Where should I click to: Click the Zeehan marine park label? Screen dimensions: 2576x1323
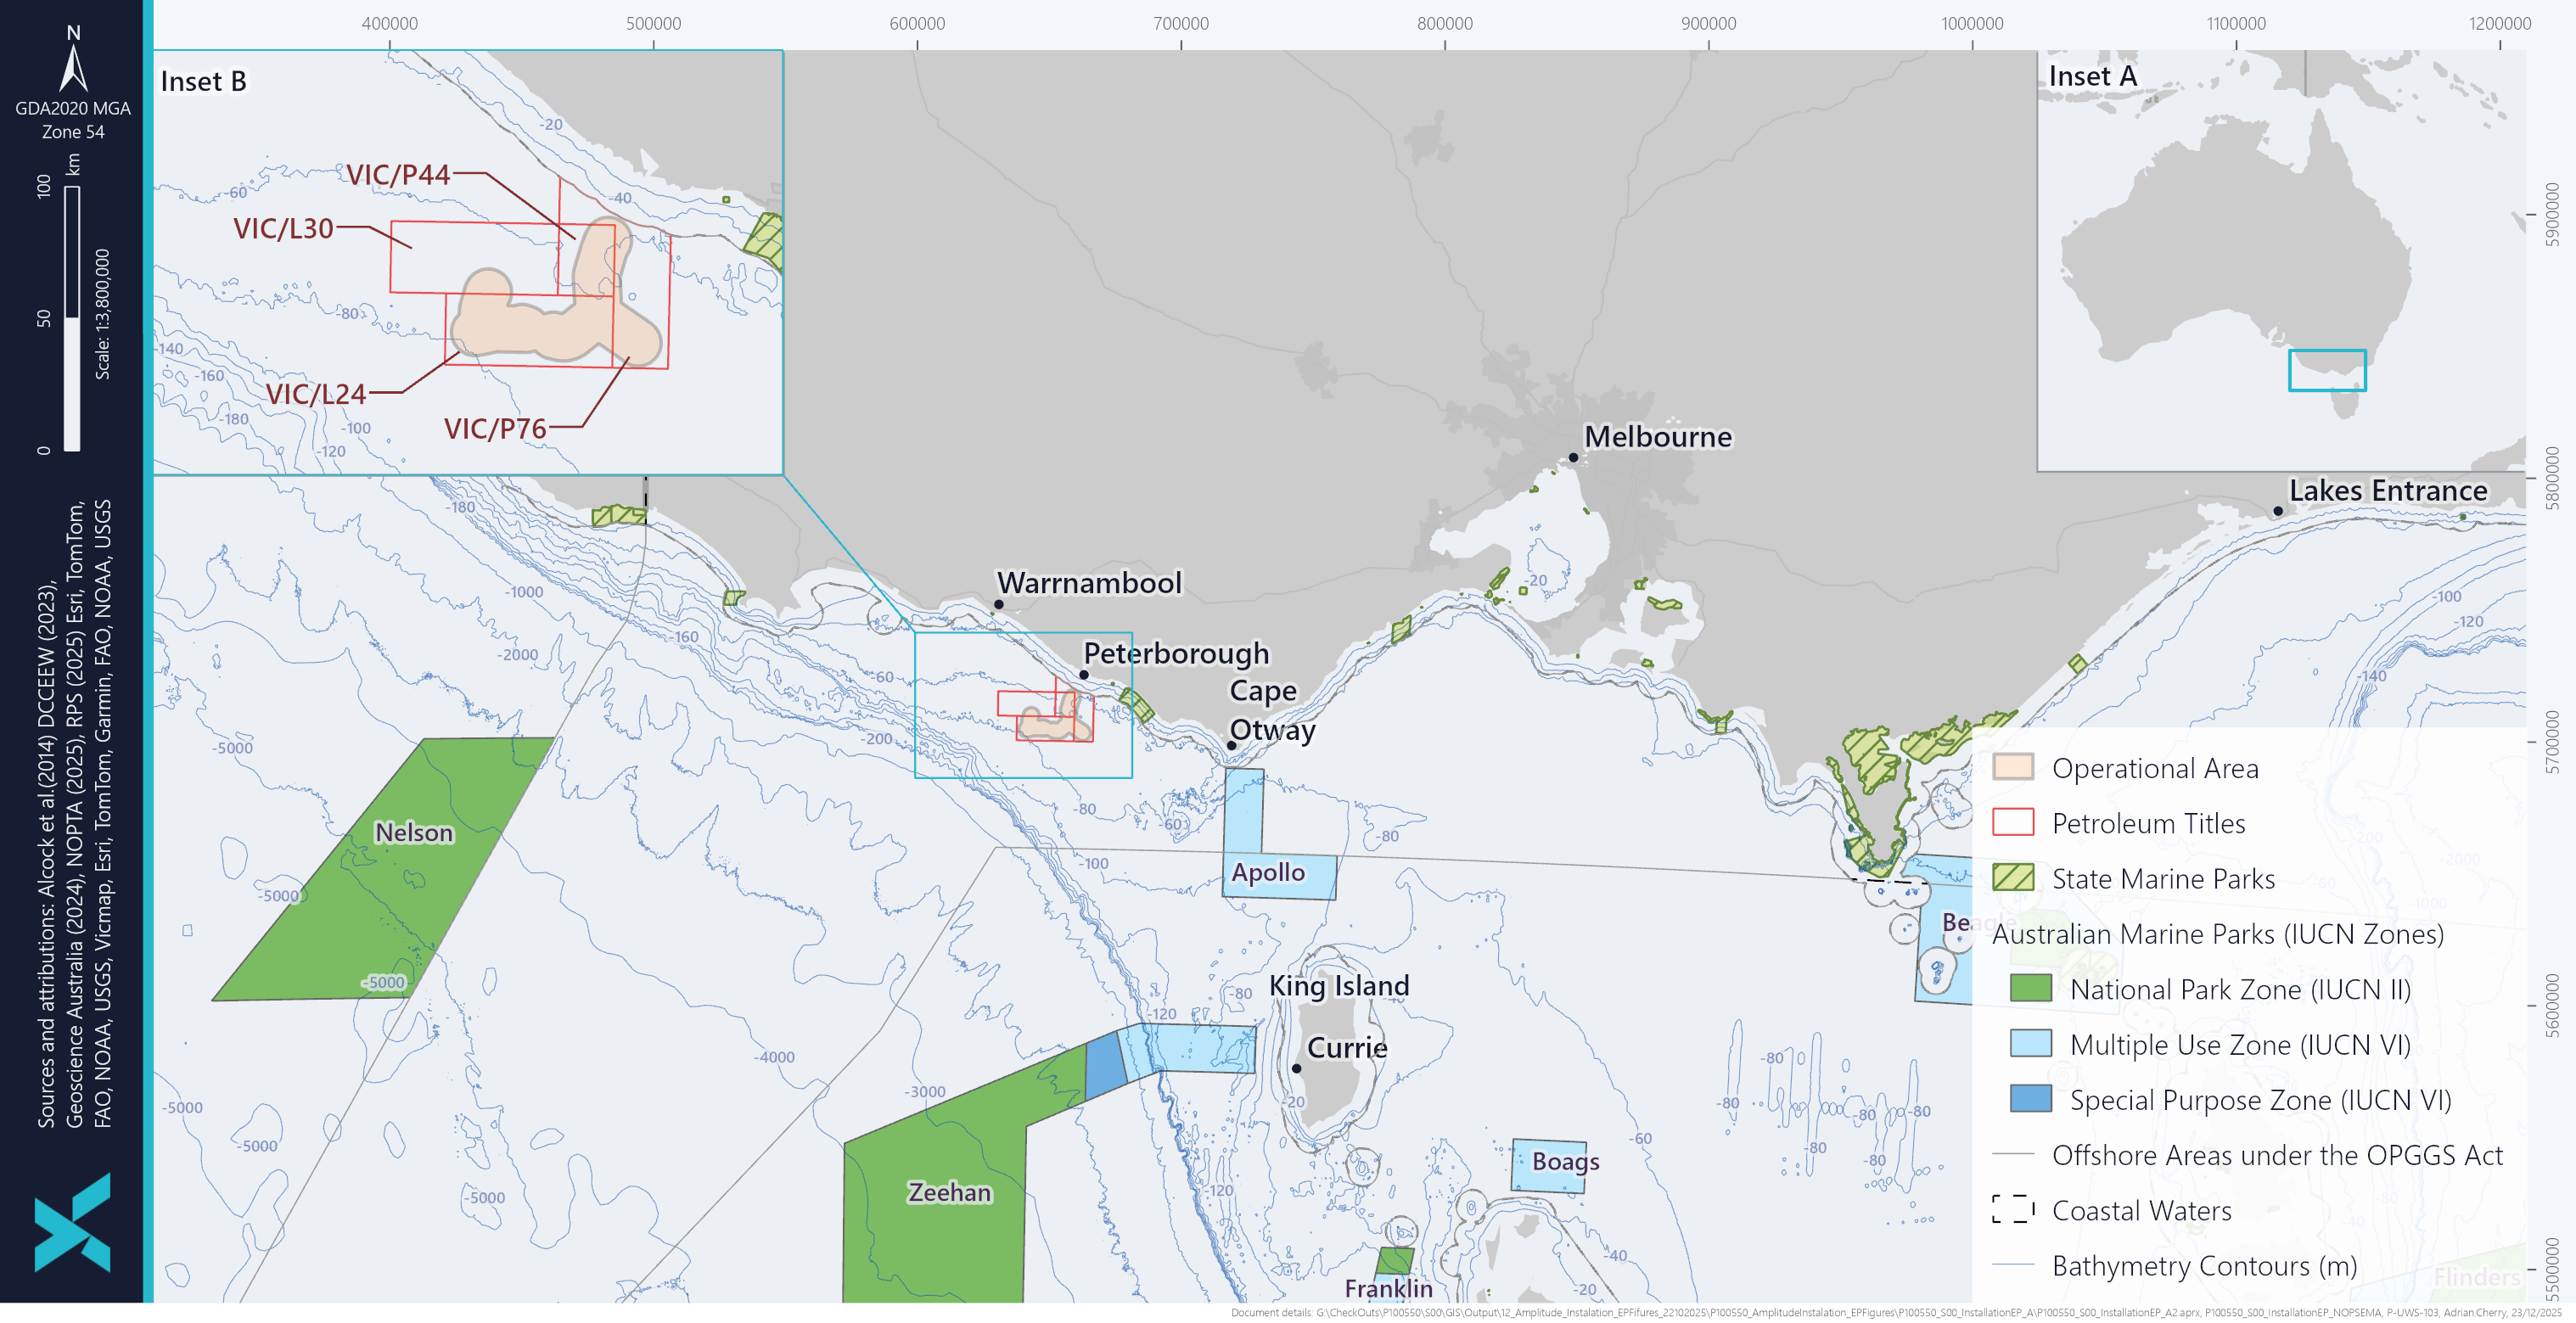[x=948, y=1192]
